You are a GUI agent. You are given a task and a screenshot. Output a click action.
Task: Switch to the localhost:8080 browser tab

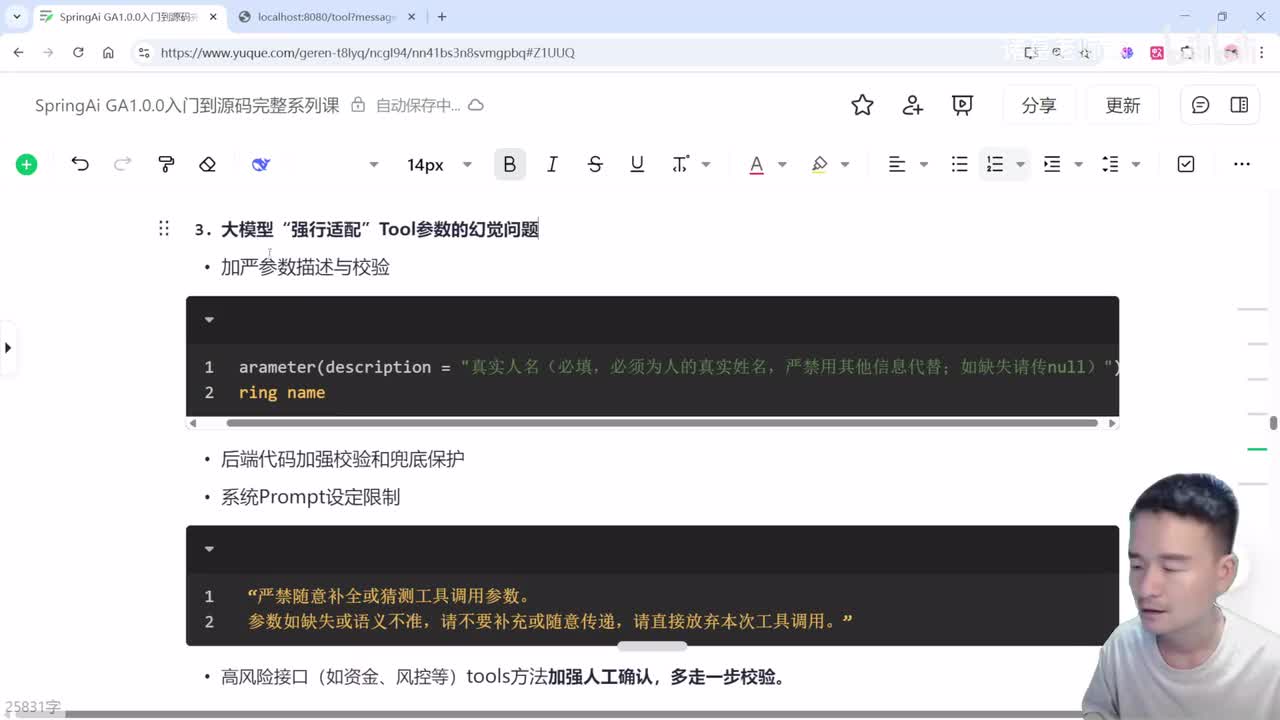pyautogui.click(x=326, y=17)
